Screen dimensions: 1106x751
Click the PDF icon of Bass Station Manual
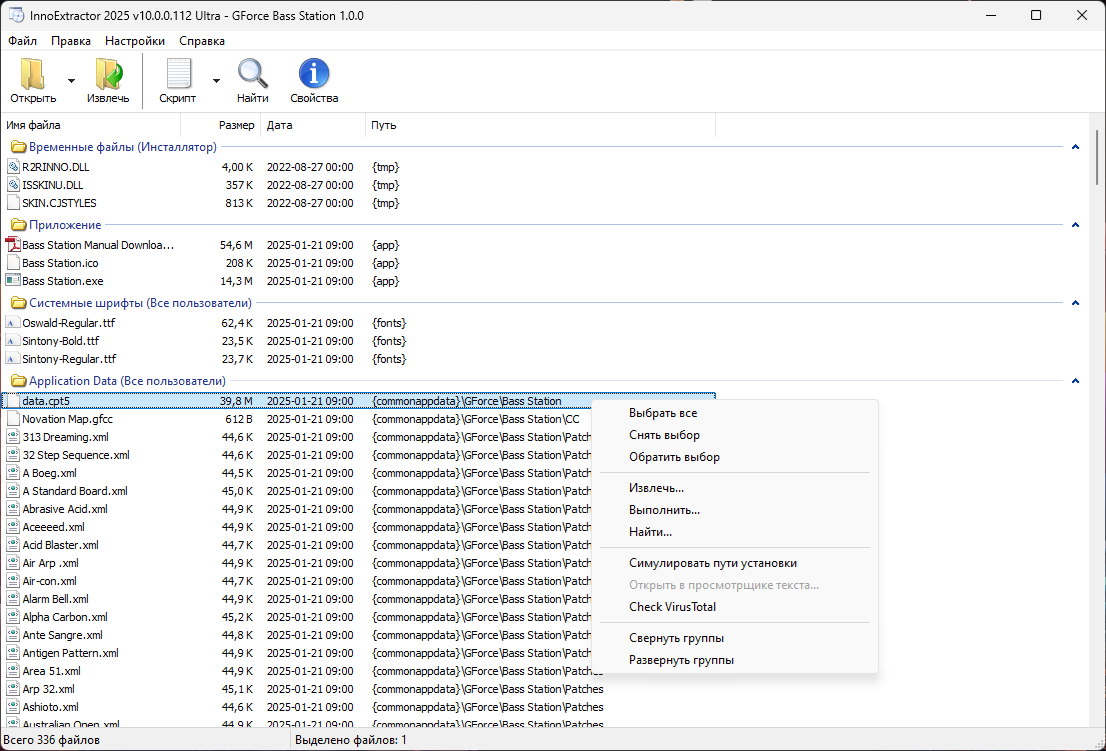click(13, 245)
